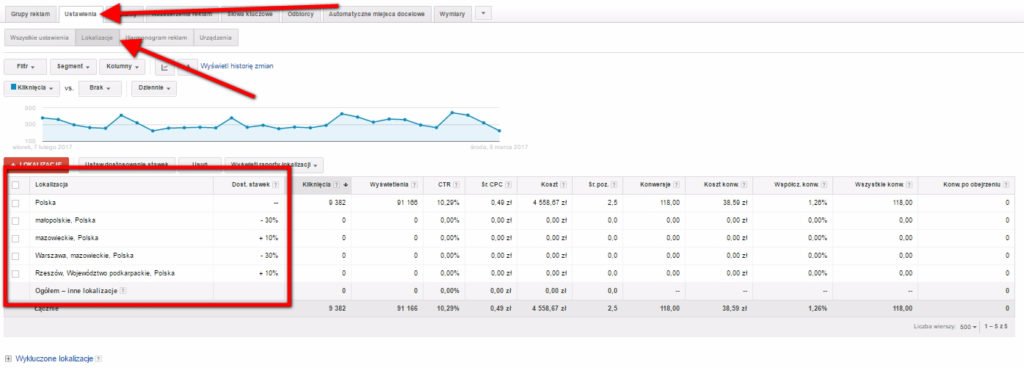The width and height of the screenshot is (1024, 368).
Task: Click the Usuń button
Action: click(x=199, y=164)
